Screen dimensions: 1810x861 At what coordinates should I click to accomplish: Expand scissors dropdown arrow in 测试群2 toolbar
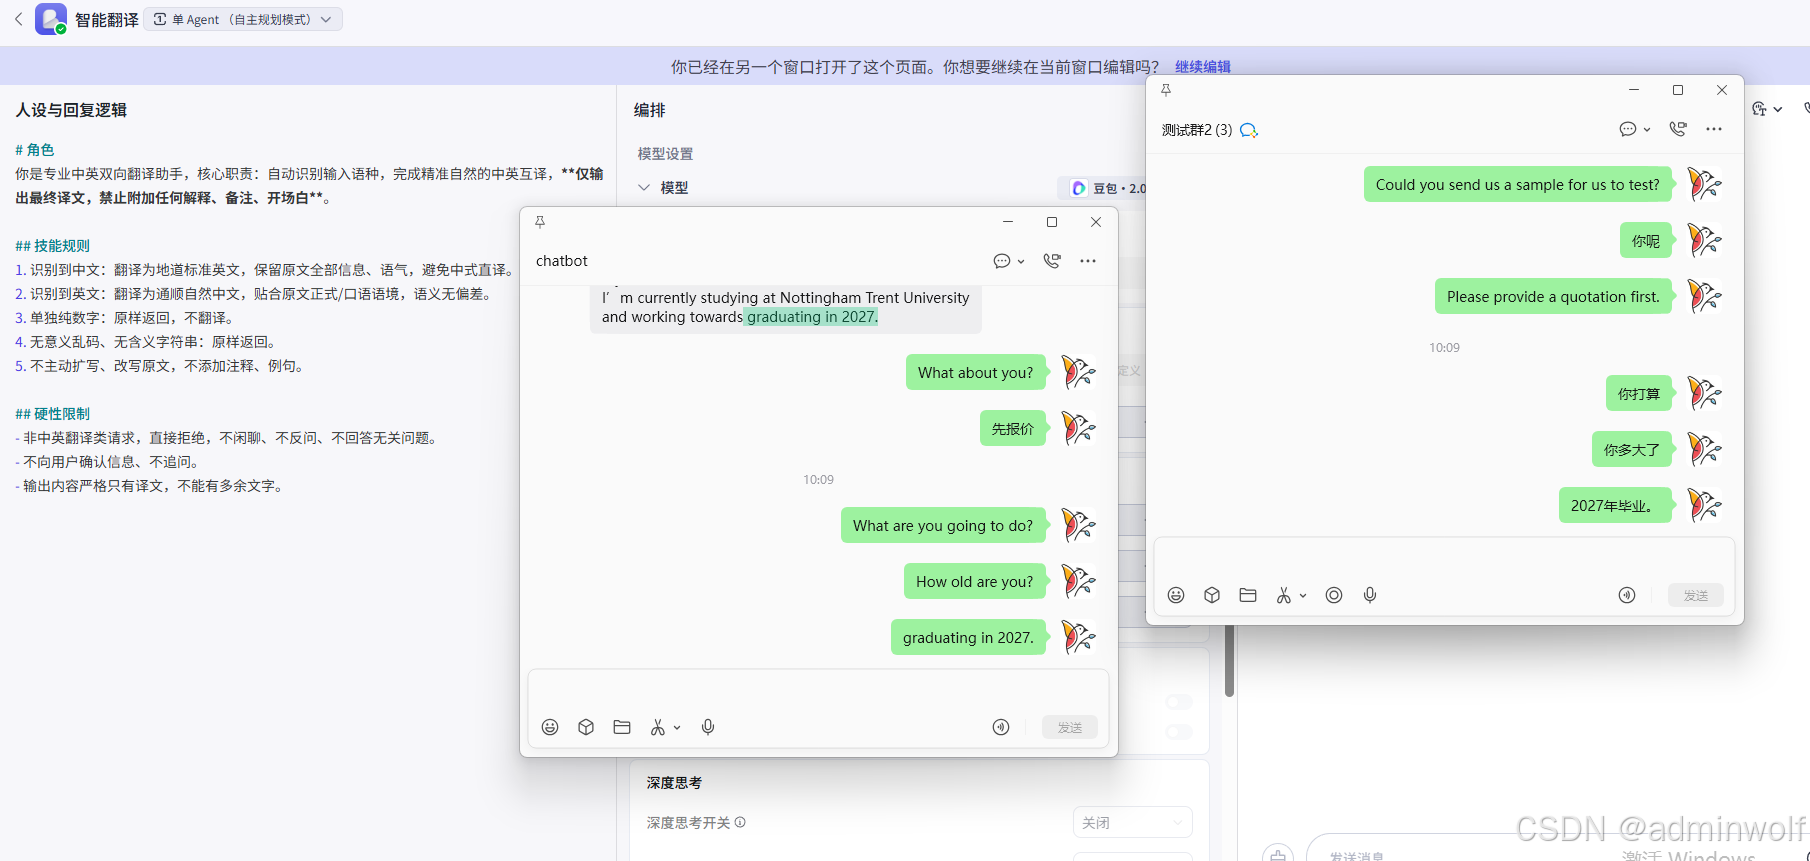[x=1303, y=596]
